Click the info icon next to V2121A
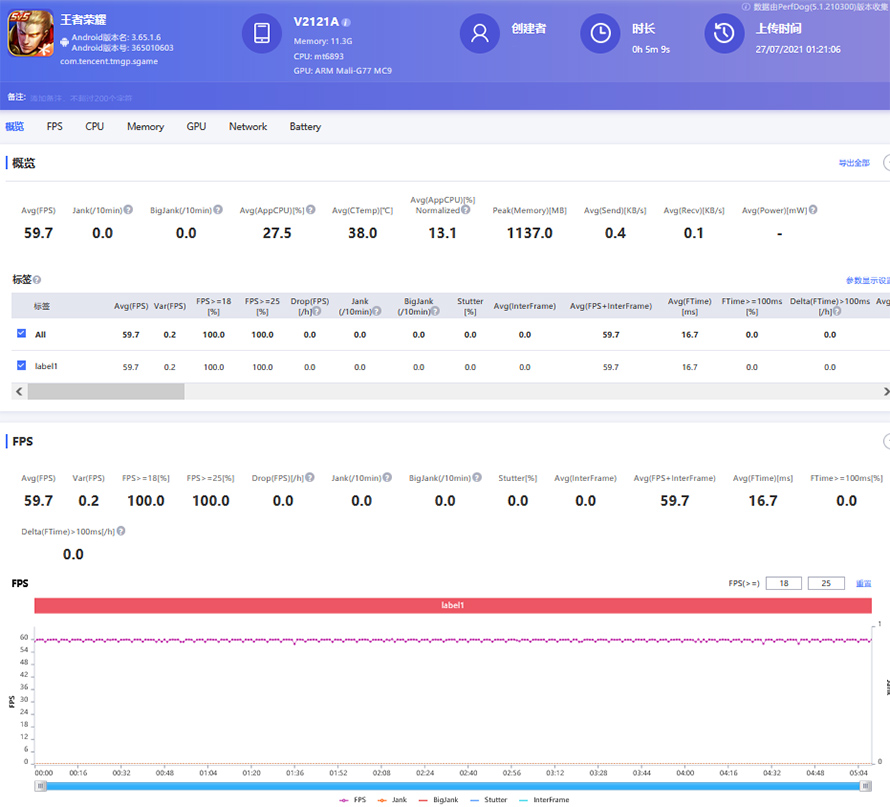The image size is (890, 807). (x=346, y=23)
